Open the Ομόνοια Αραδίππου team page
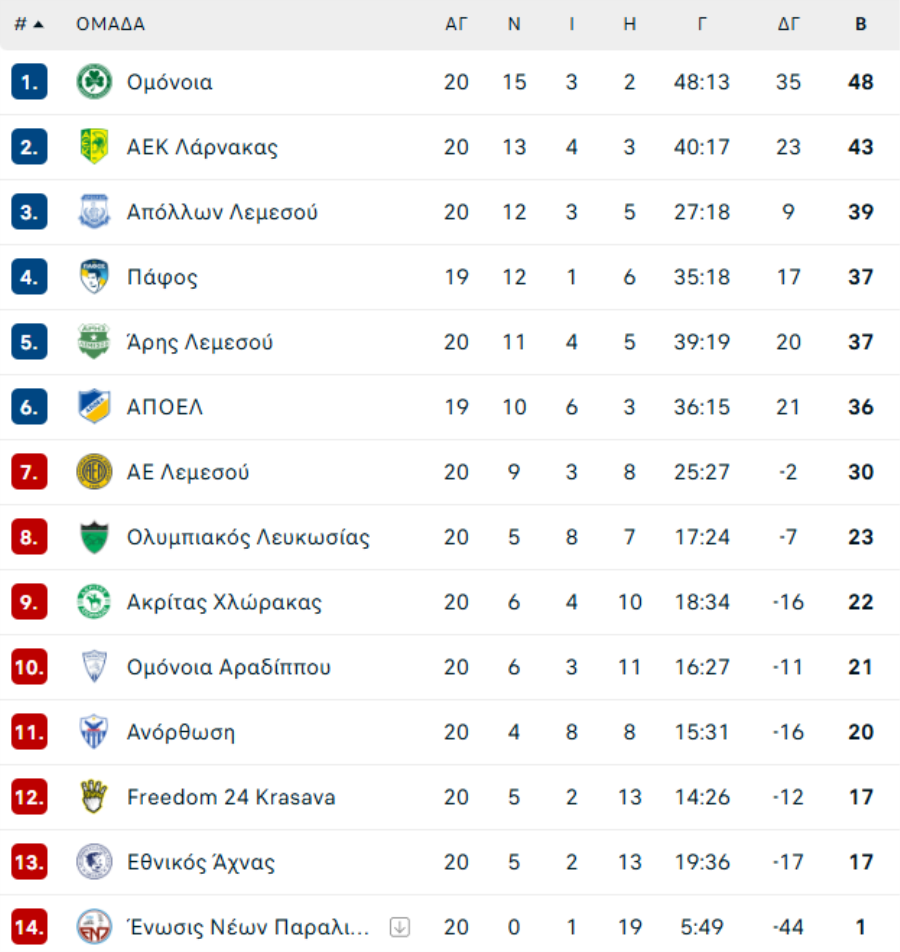This screenshot has width=900, height=952. (x=229, y=667)
